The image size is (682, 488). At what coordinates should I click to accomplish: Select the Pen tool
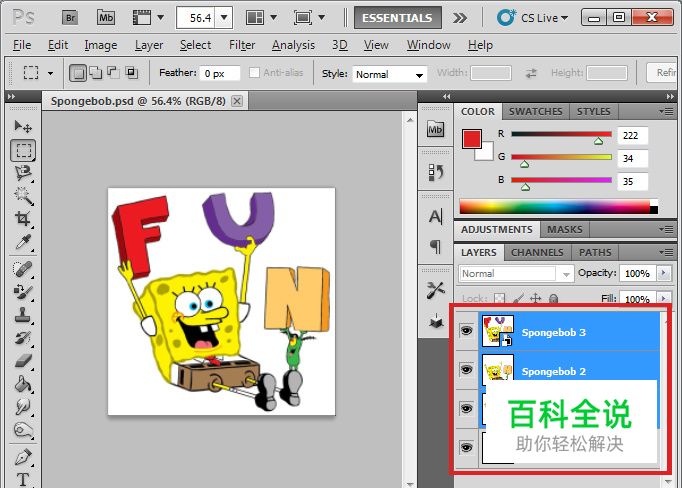tap(23, 457)
